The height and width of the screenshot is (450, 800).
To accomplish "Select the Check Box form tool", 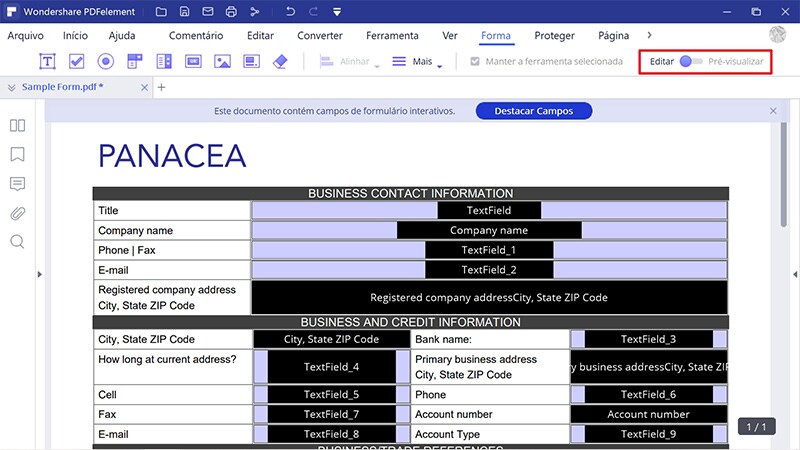I will tap(77, 61).
